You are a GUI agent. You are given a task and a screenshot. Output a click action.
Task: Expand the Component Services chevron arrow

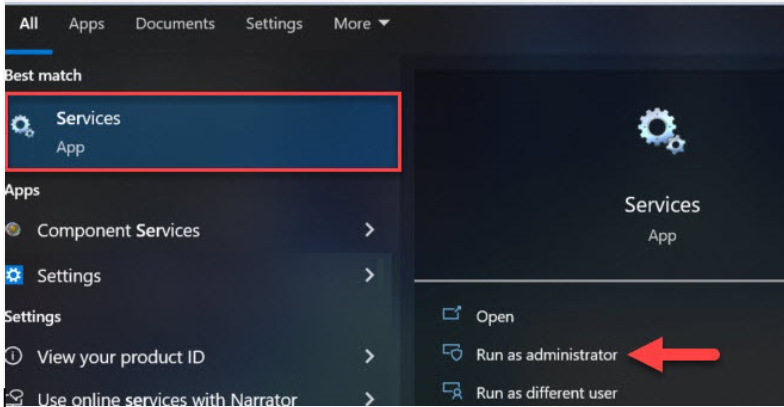pyautogui.click(x=369, y=230)
